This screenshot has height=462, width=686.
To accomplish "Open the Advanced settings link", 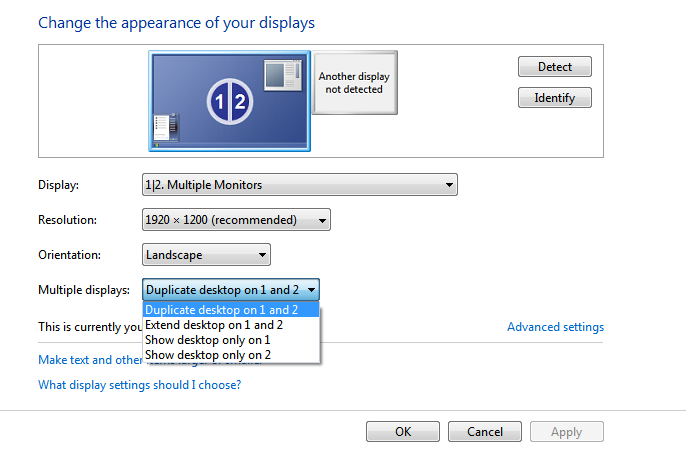I will pos(555,327).
